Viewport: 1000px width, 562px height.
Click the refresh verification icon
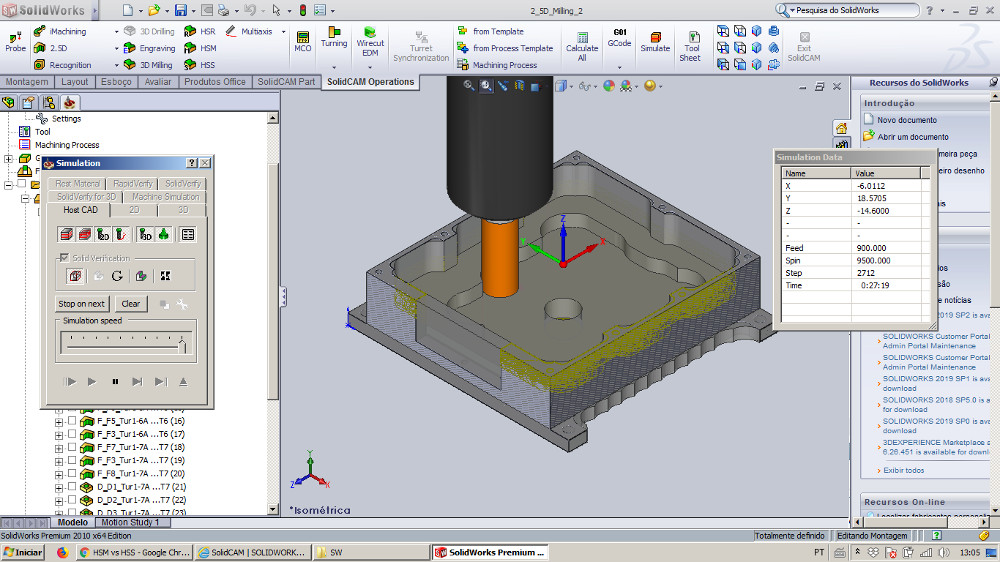click(117, 276)
